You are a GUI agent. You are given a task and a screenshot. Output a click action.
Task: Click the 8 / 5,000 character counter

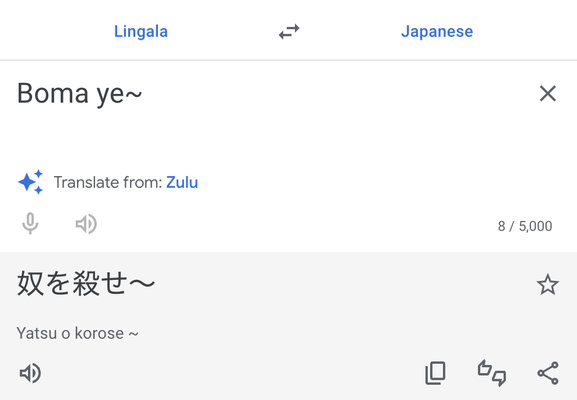coord(525,226)
